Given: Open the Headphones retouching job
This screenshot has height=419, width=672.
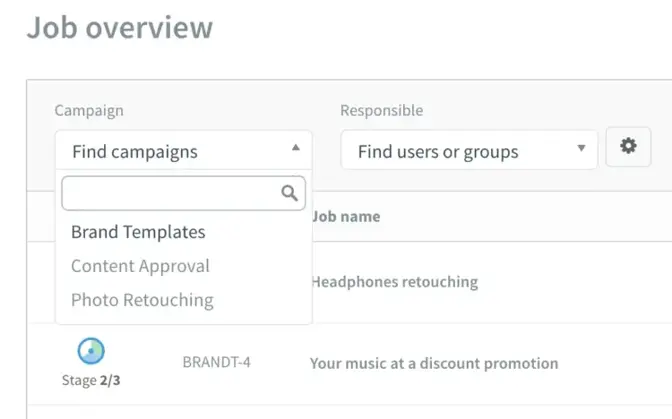Looking at the screenshot, I should click(394, 282).
